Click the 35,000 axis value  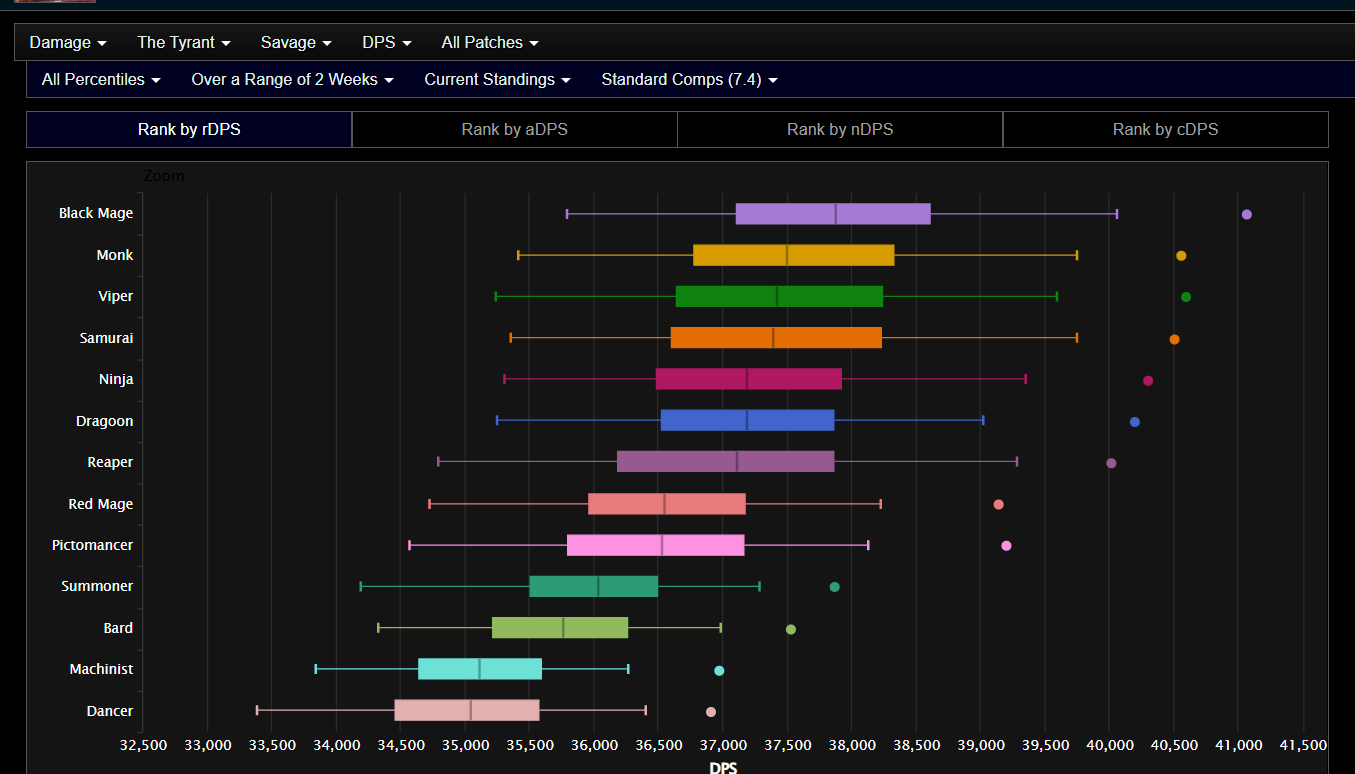[465, 745]
